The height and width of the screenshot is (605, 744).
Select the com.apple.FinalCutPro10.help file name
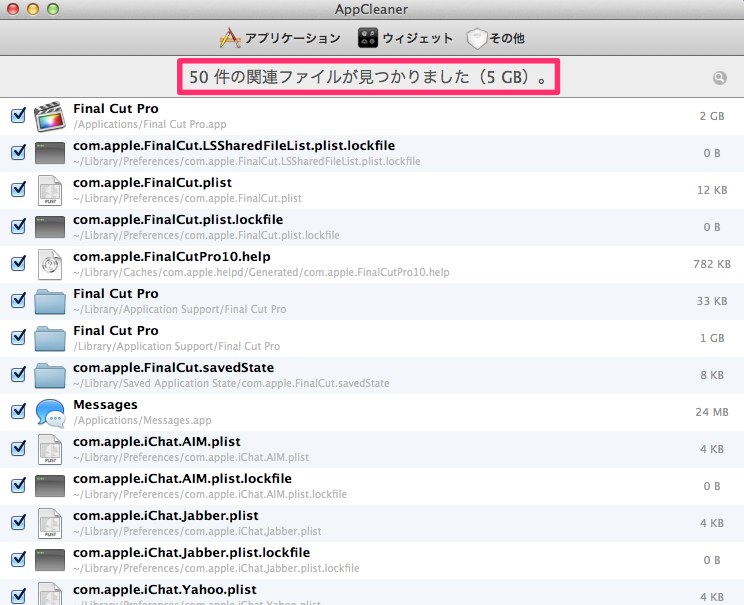click(x=172, y=257)
